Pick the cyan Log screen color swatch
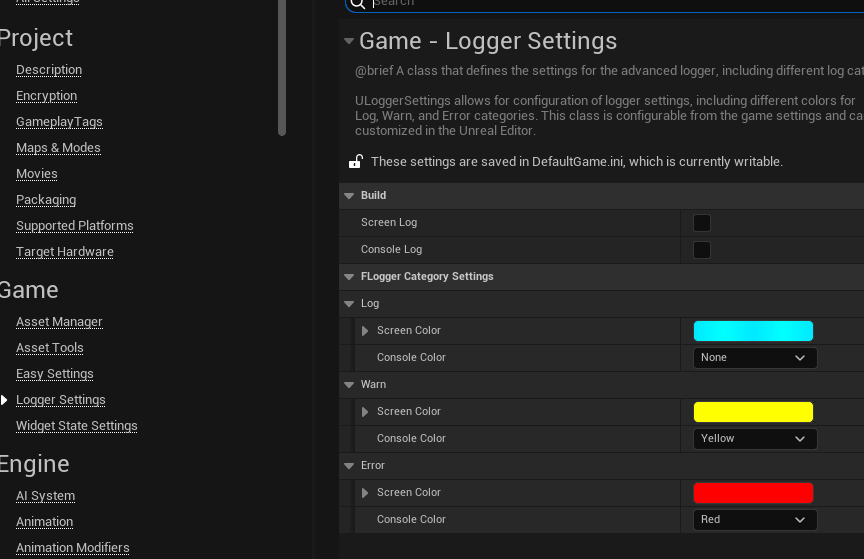The width and height of the screenshot is (864, 559). (753, 331)
